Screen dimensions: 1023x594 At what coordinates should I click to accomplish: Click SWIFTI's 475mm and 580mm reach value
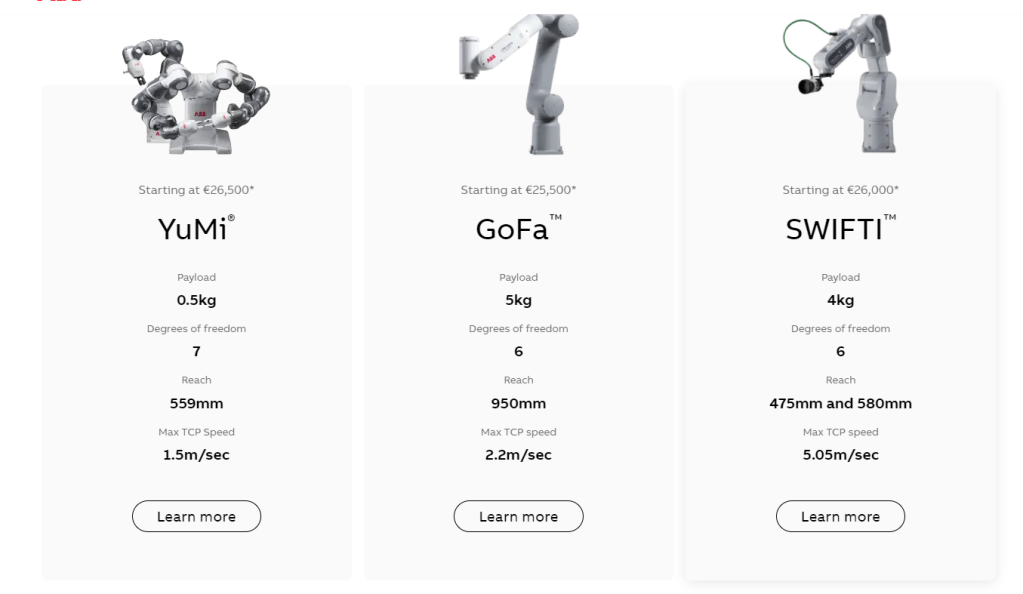point(840,404)
